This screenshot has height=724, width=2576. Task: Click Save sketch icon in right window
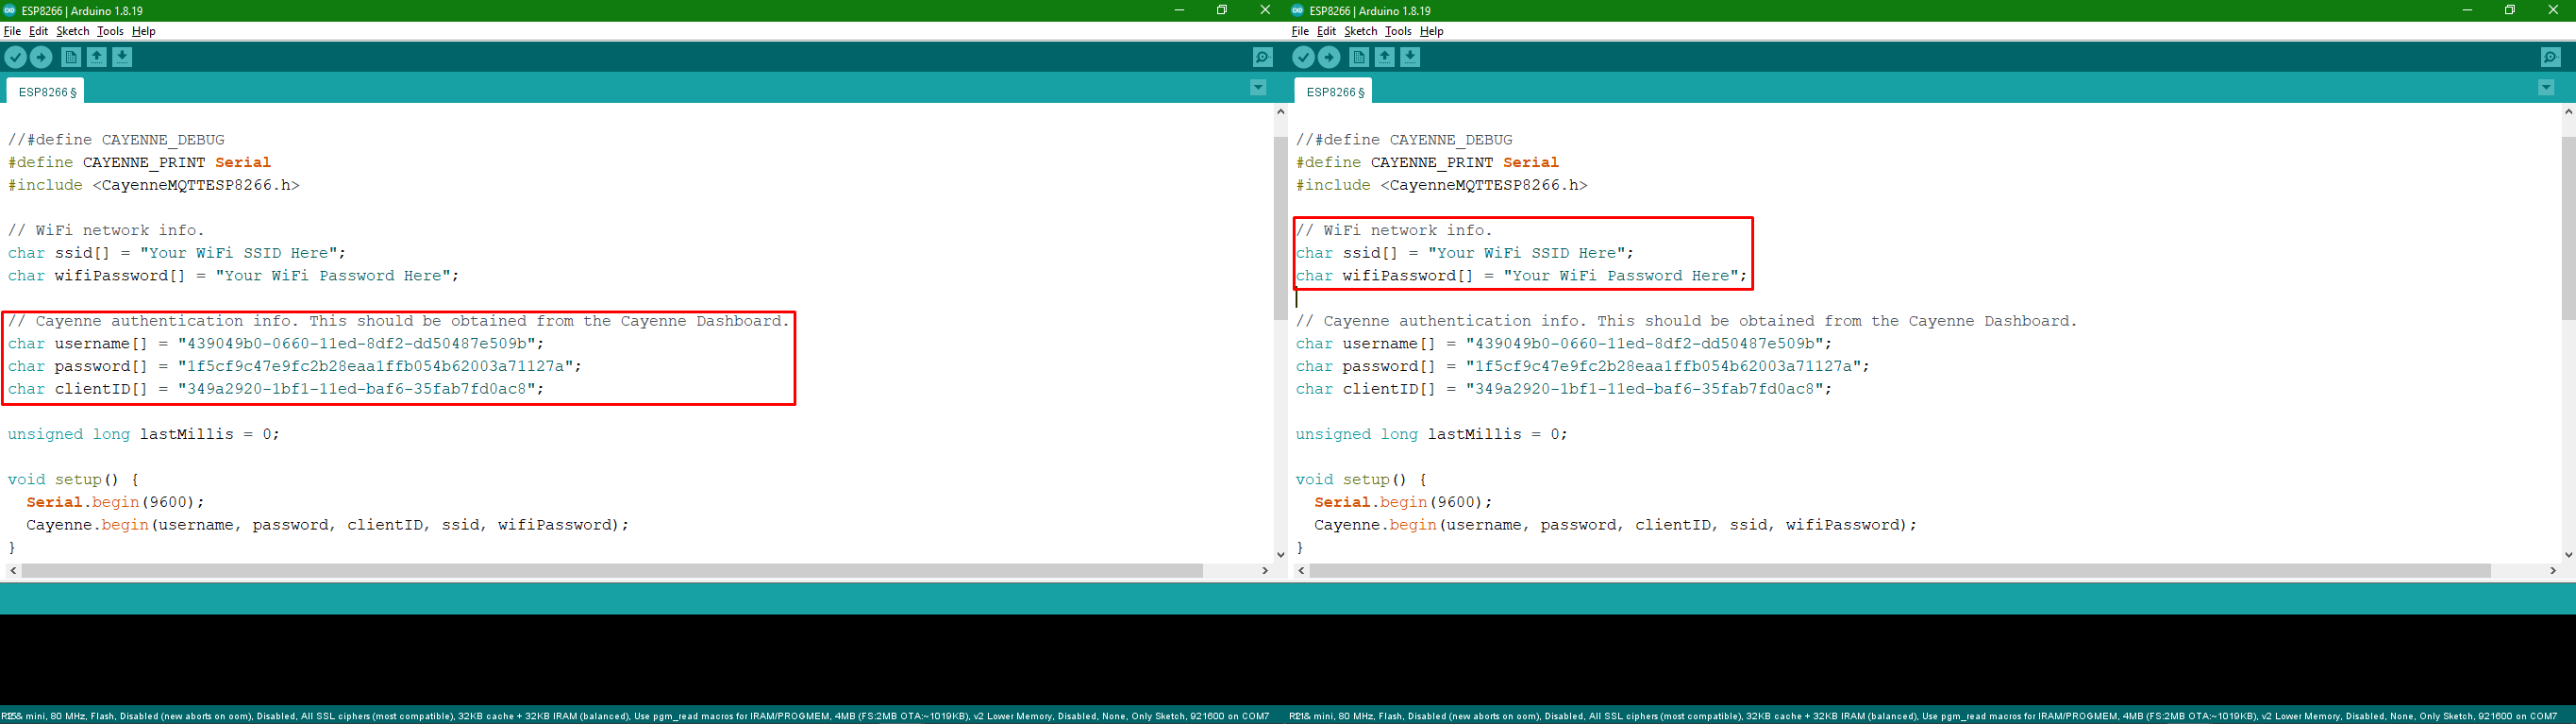pyautogui.click(x=1410, y=57)
